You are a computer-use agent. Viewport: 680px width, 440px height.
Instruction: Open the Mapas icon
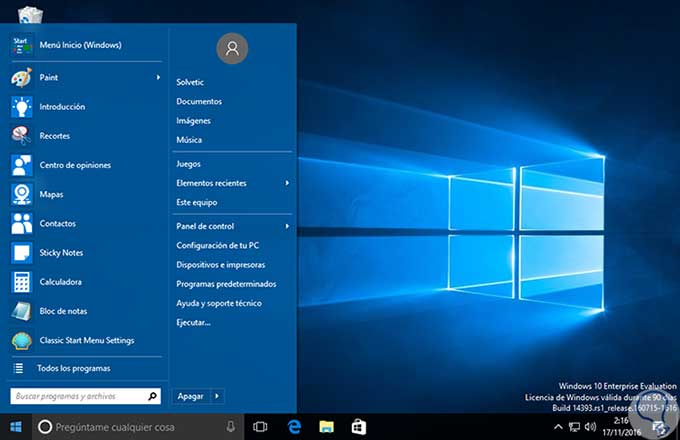22,194
